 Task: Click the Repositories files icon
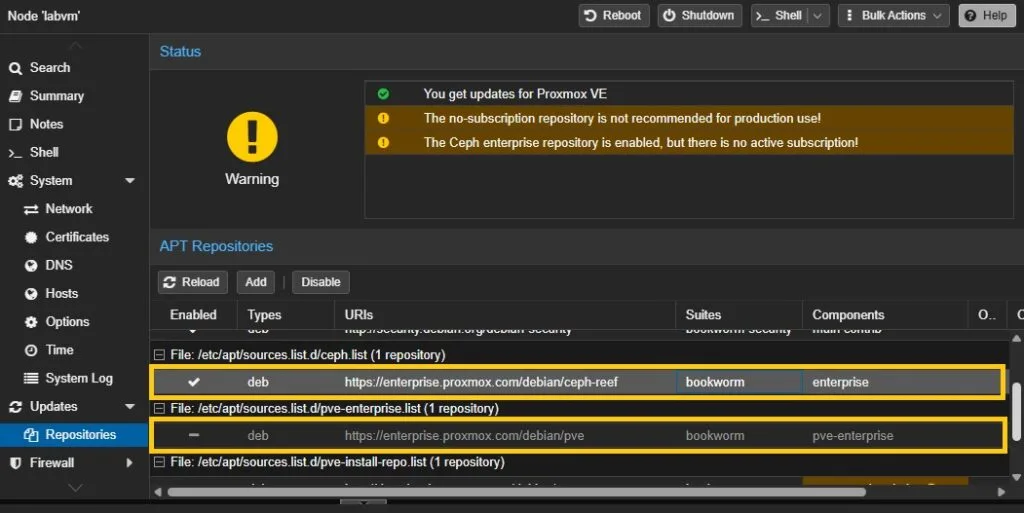coord(31,435)
